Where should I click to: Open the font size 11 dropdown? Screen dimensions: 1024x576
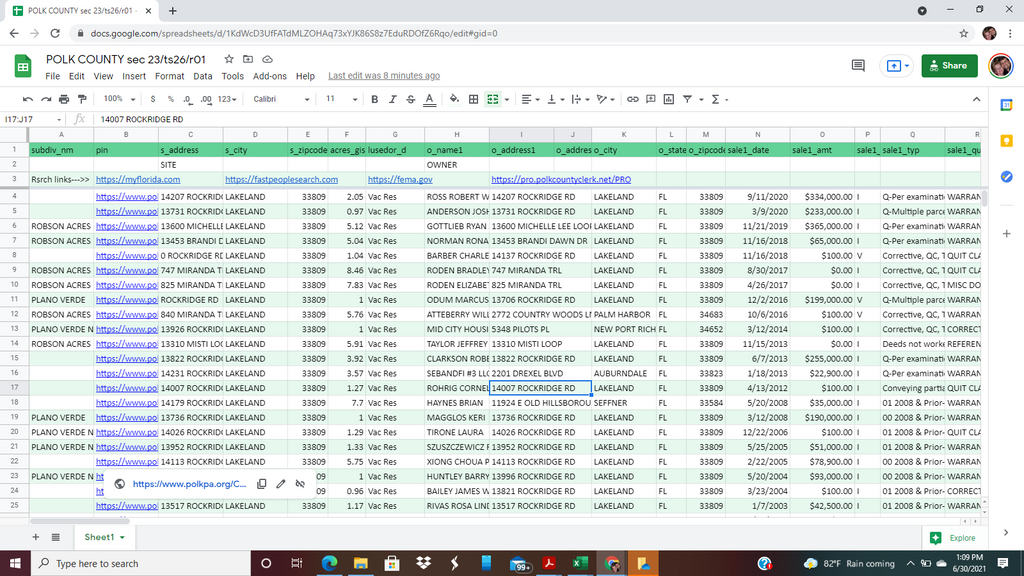[341, 99]
